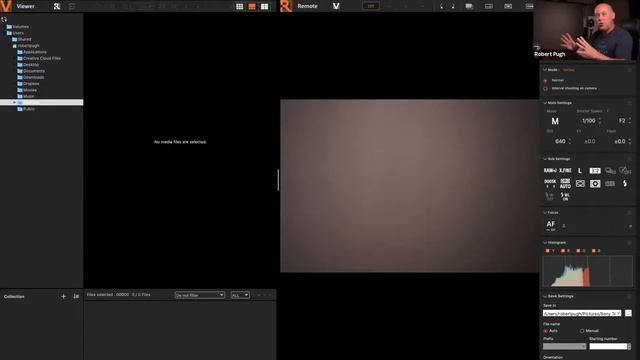Viewport: 640px width, 360px height.
Task: Switch to comparison split view in Viewer
Action: click(x=264, y=7)
